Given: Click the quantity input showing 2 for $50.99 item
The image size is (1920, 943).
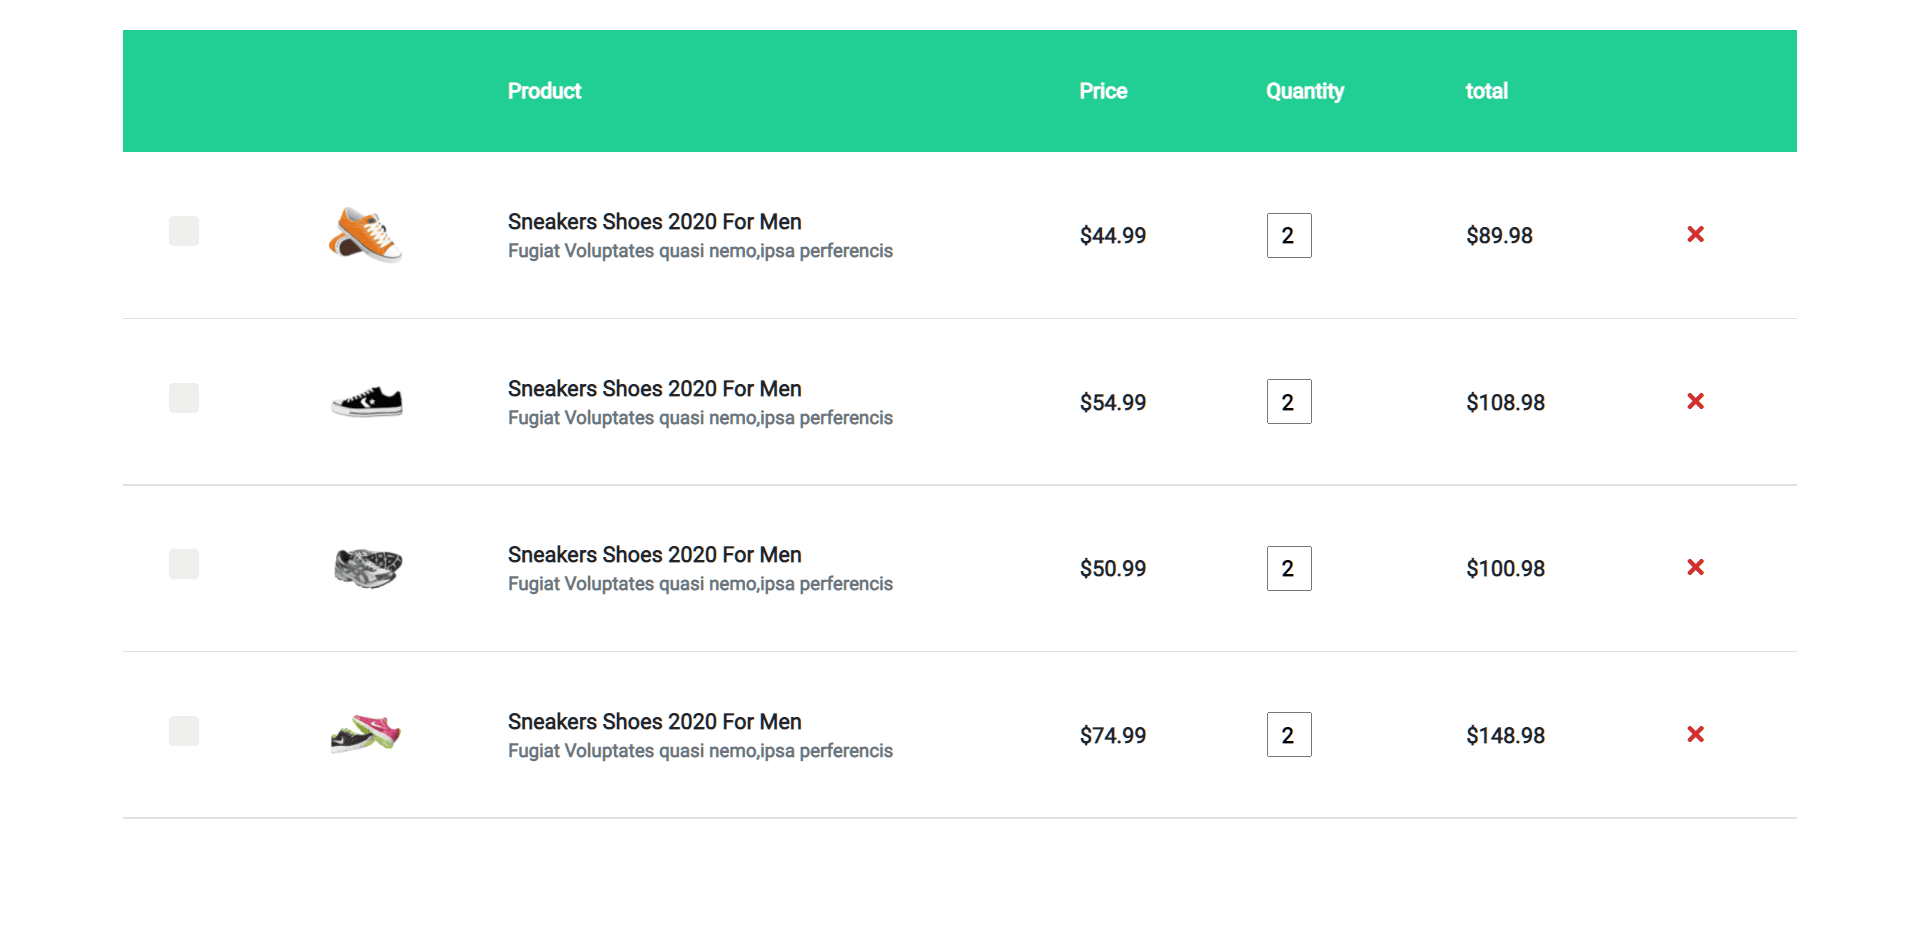Looking at the screenshot, I should [x=1289, y=568].
